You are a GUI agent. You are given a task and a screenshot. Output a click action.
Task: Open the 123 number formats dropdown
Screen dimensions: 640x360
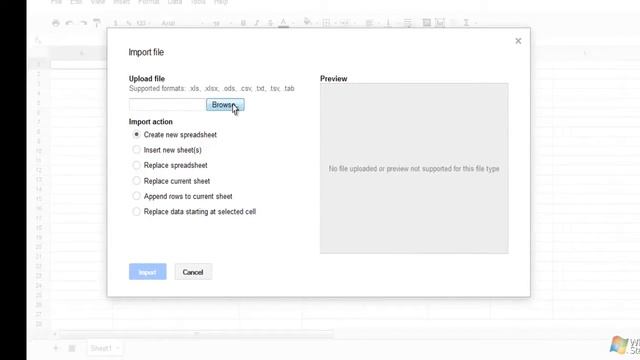click(x=142, y=23)
